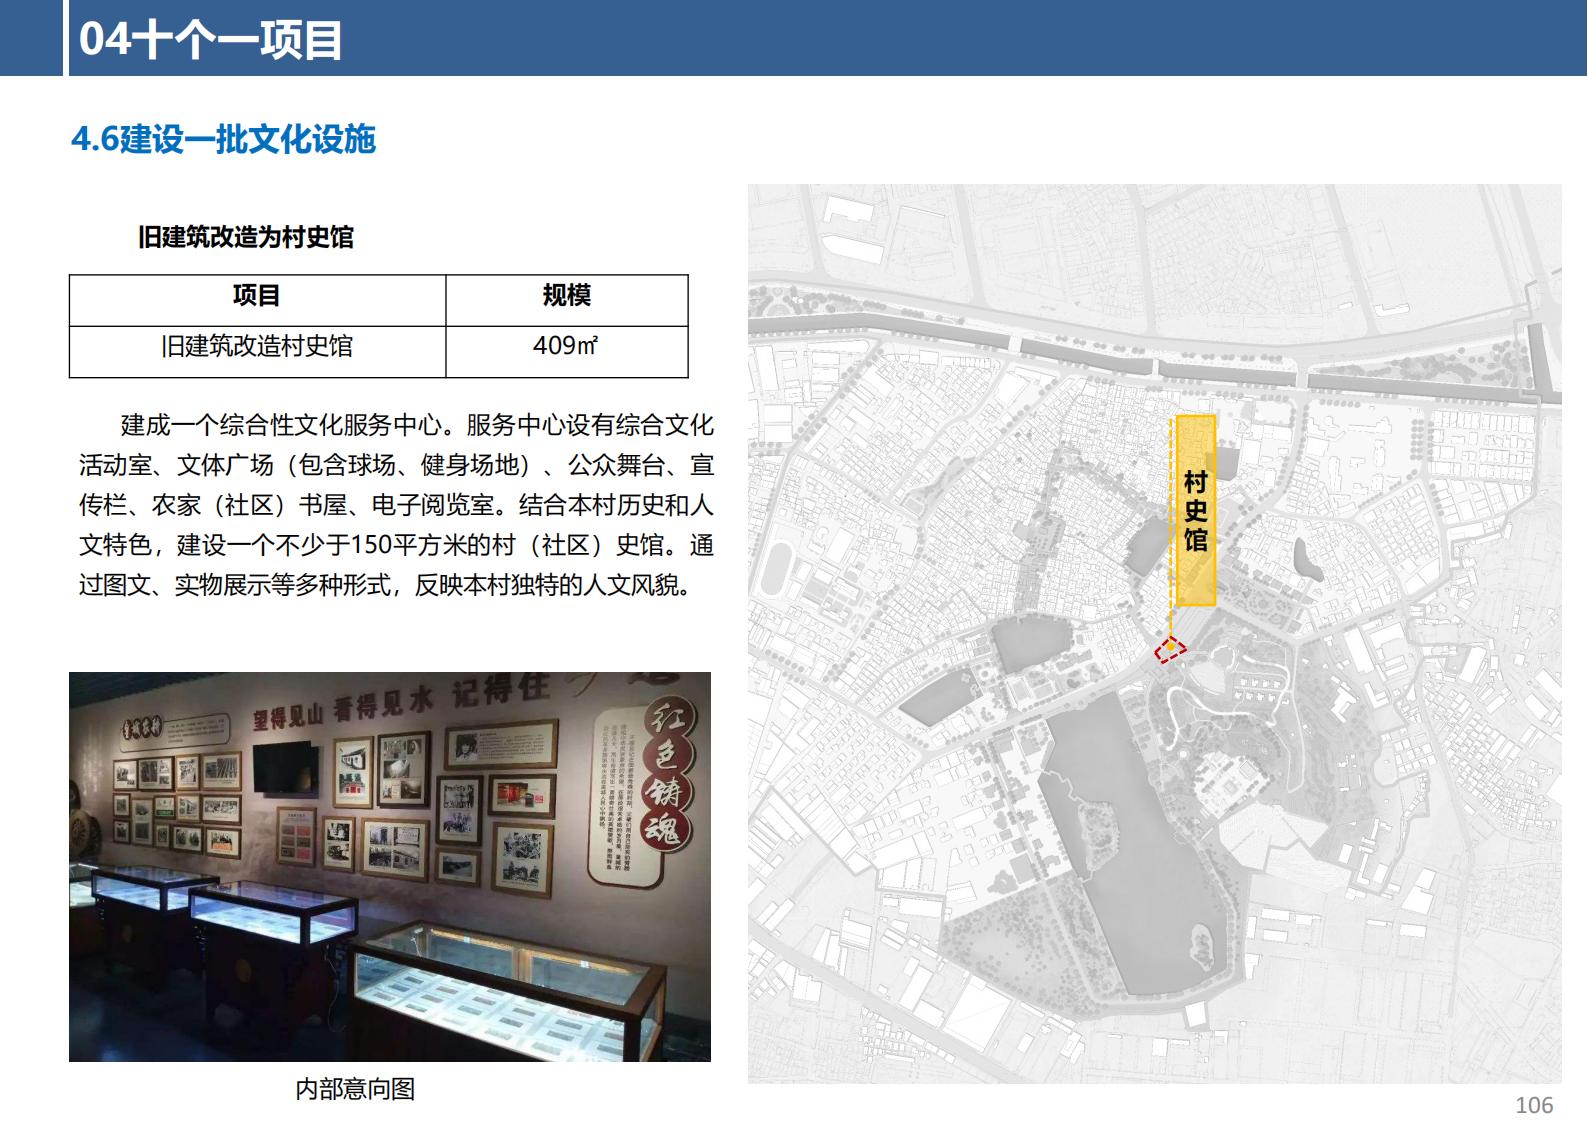The width and height of the screenshot is (1588, 1123).
Task: Select the heading '4.6建设一批文化设施'
Action: pyautogui.click(x=223, y=139)
